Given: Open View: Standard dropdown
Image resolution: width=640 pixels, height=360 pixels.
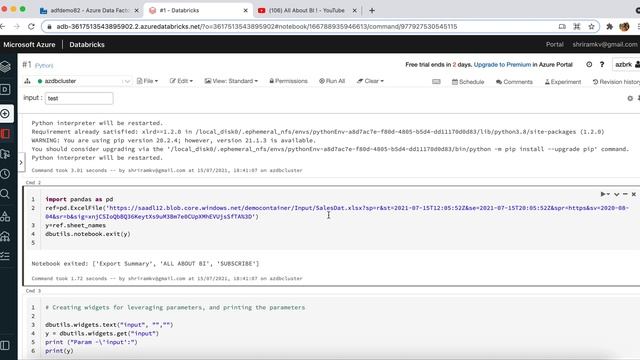Looking at the screenshot, I should 231,81.
